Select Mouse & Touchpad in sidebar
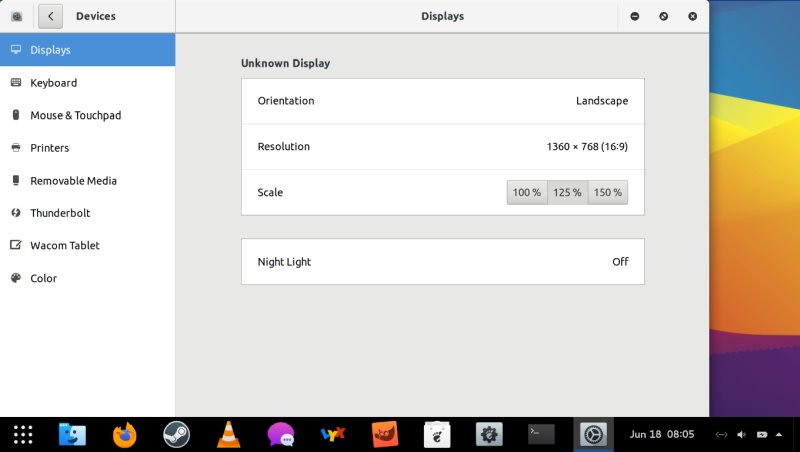This screenshot has height=452, width=800. (75, 115)
